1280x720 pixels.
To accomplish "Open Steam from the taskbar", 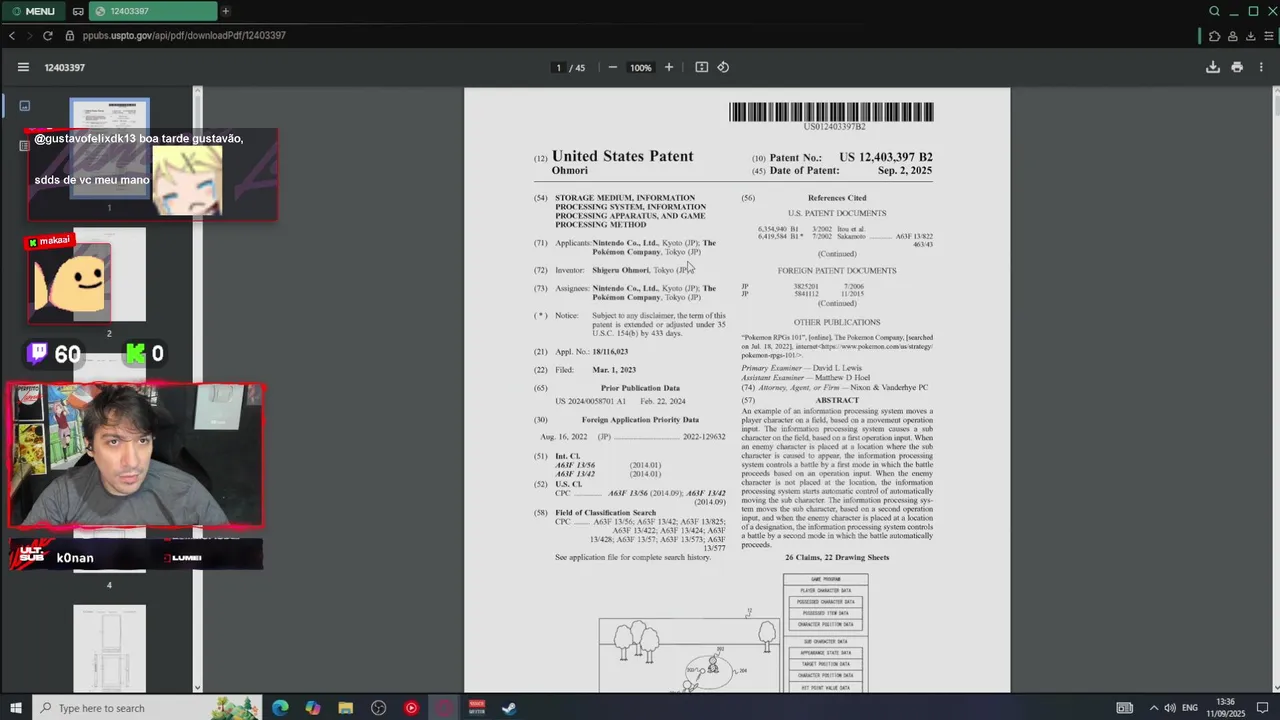I will (x=509, y=708).
